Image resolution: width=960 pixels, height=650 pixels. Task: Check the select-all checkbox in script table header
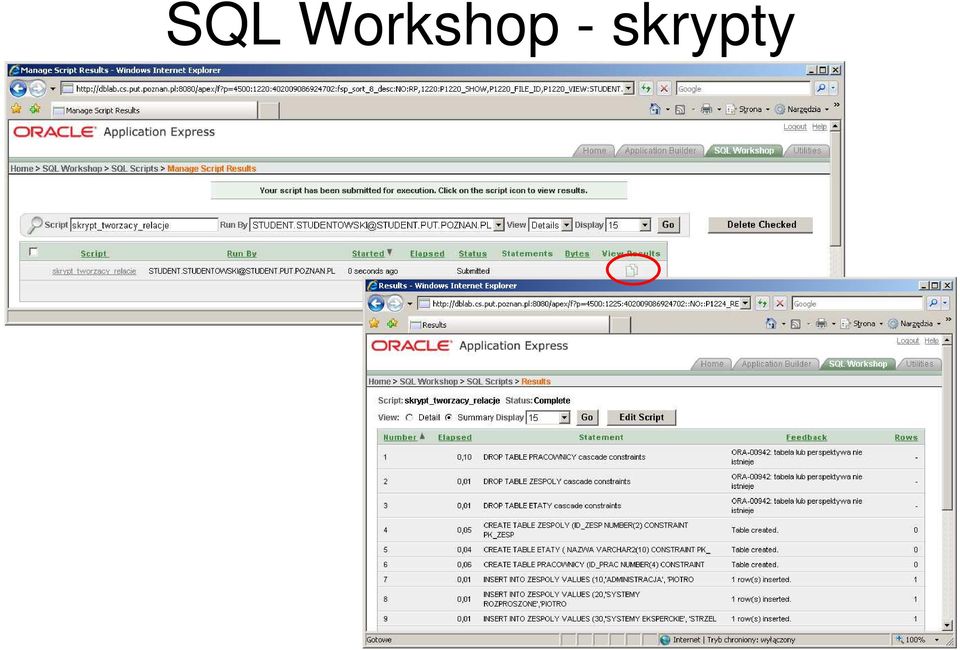pyautogui.click(x=33, y=252)
